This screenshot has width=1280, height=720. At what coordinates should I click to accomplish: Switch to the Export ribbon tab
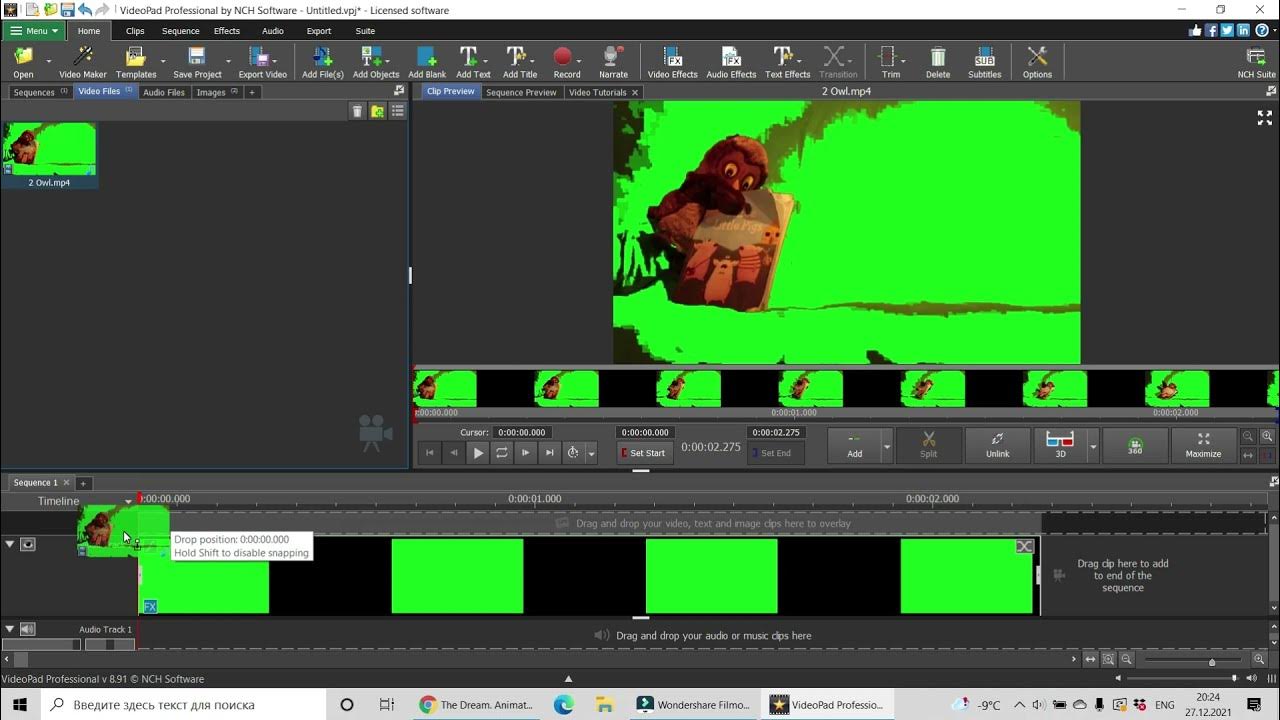[x=319, y=31]
